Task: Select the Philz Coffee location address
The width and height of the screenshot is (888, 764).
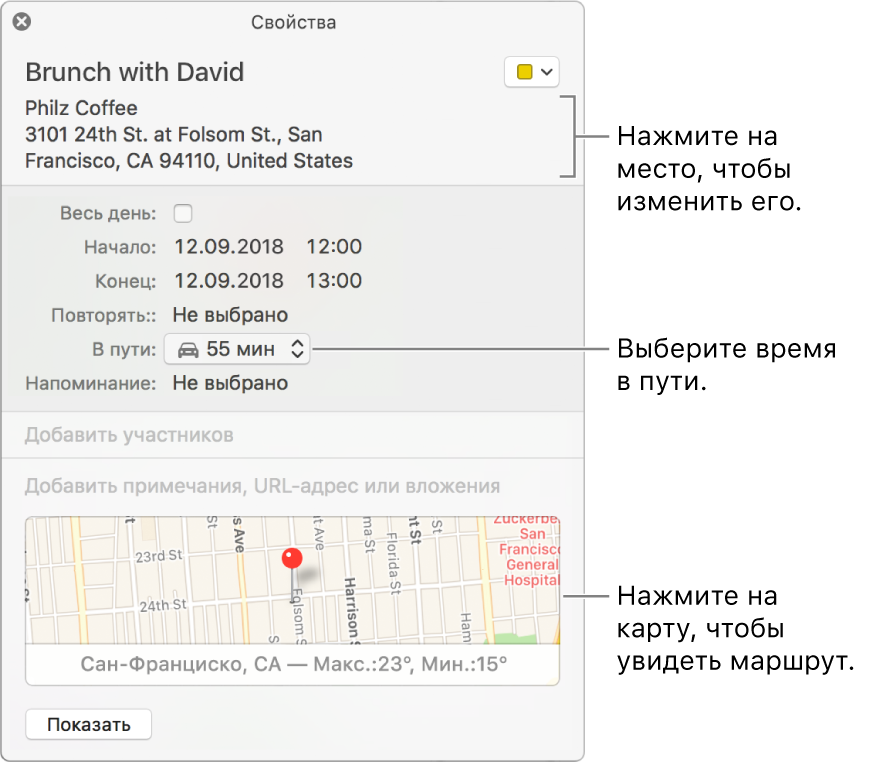Action: click(189, 134)
